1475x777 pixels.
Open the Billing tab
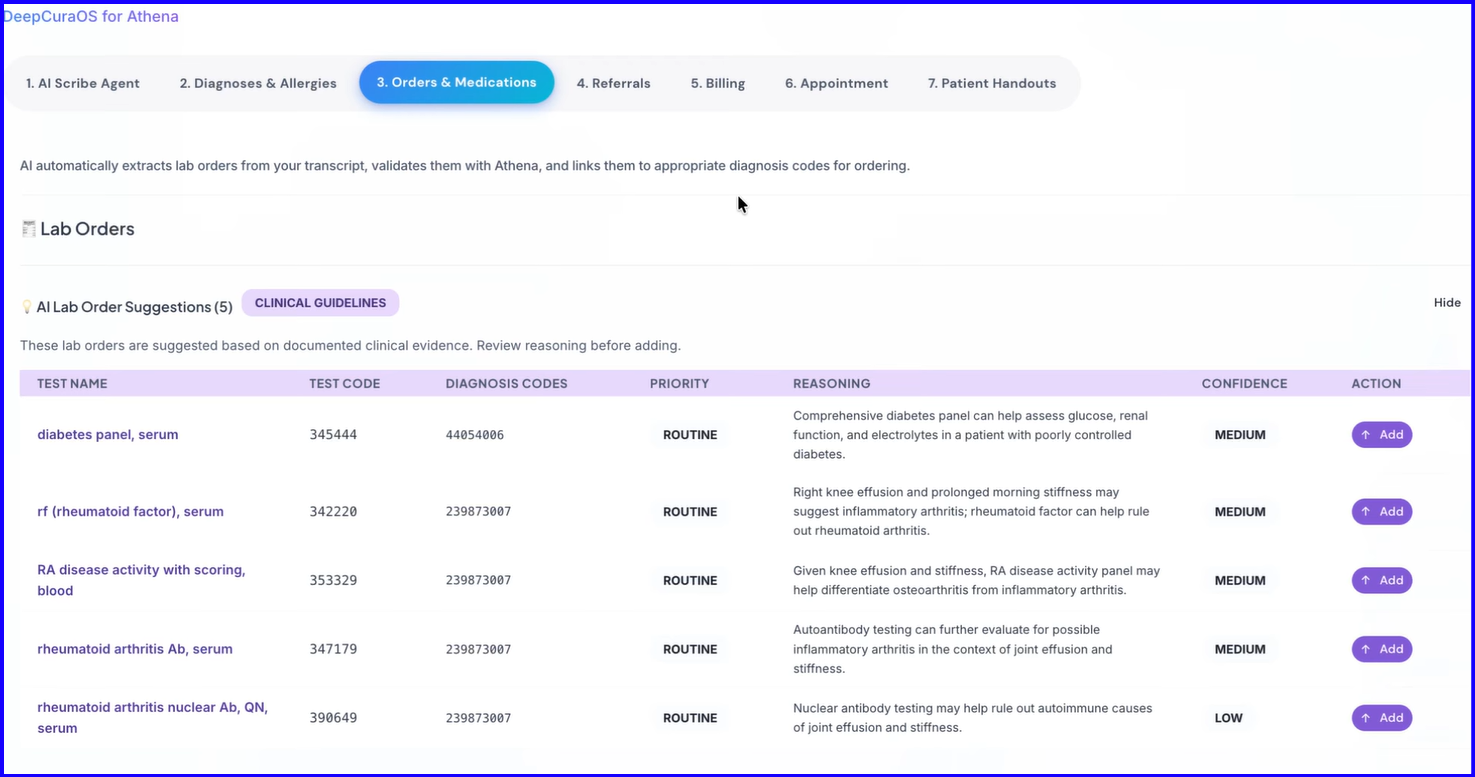pos(718,83)
